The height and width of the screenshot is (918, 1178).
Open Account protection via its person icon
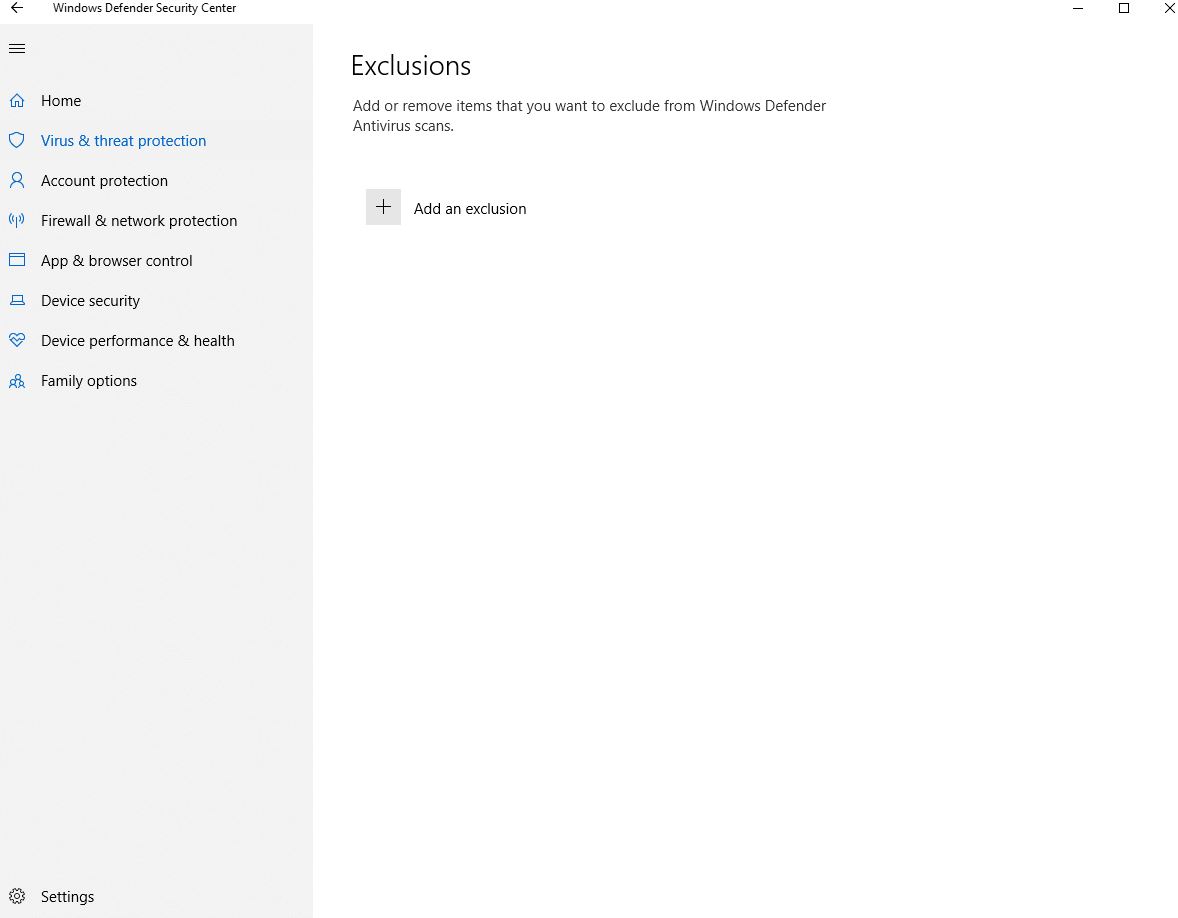17,180
